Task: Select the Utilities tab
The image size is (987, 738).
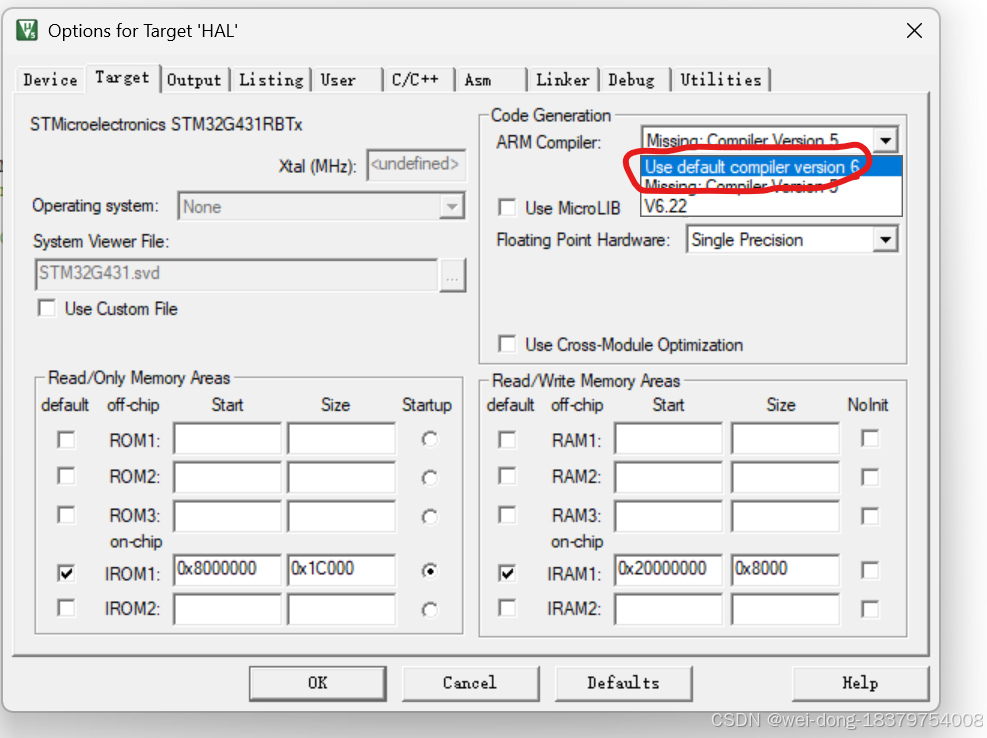Action: [721, 80]
